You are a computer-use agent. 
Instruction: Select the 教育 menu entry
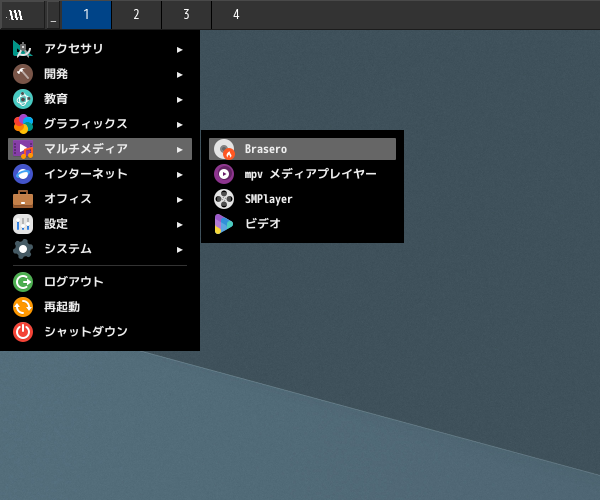tap(99, 99)
